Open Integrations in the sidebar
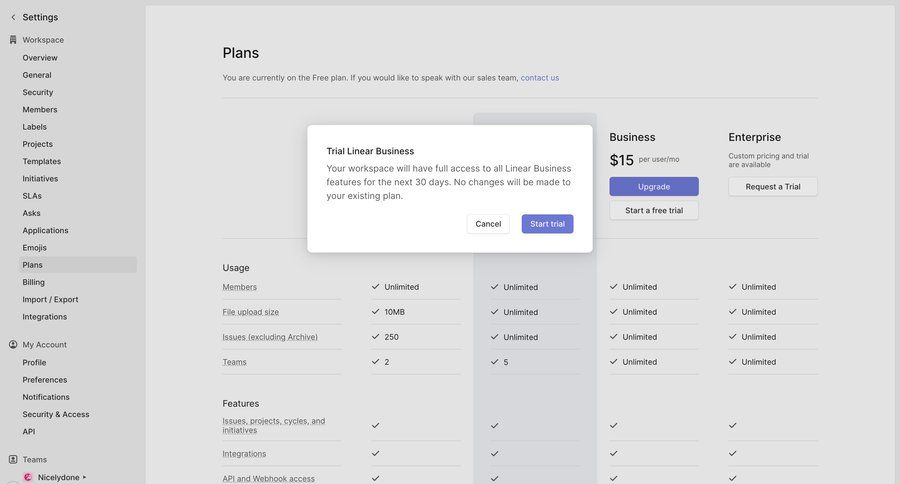The image size is (900, 484). [45, 316]
